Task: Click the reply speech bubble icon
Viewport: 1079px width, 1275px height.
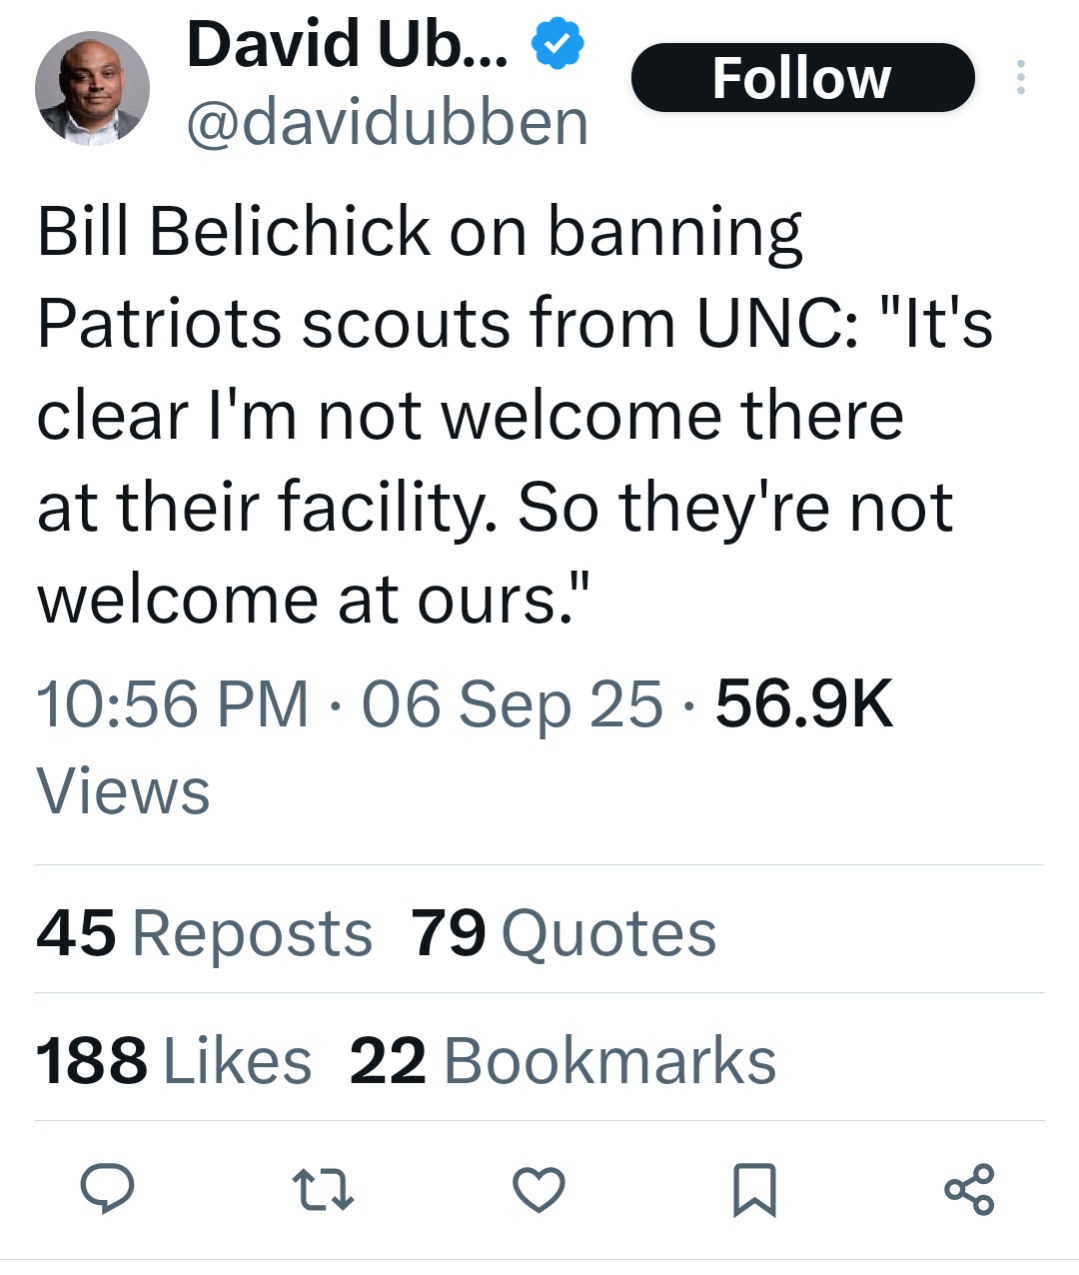Action: click(x=107, y=1189)
